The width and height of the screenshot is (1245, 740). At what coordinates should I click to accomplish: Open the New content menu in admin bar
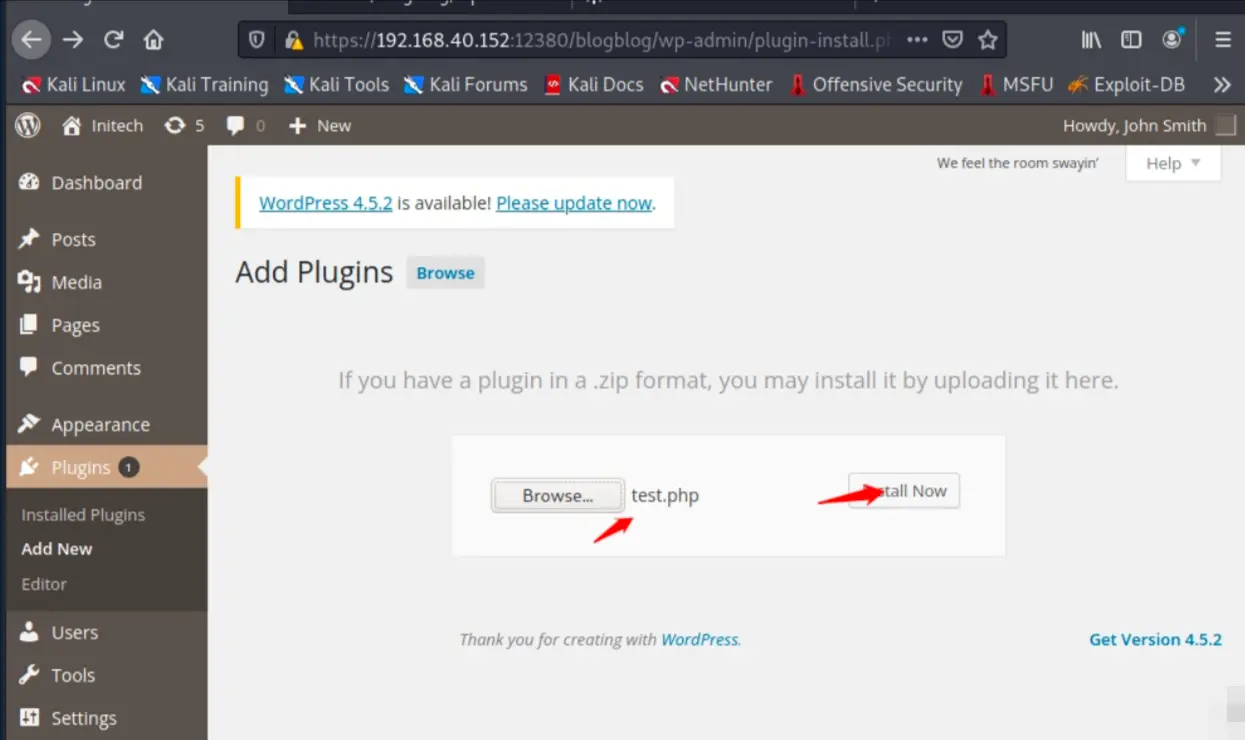click(x=320, y=126)
